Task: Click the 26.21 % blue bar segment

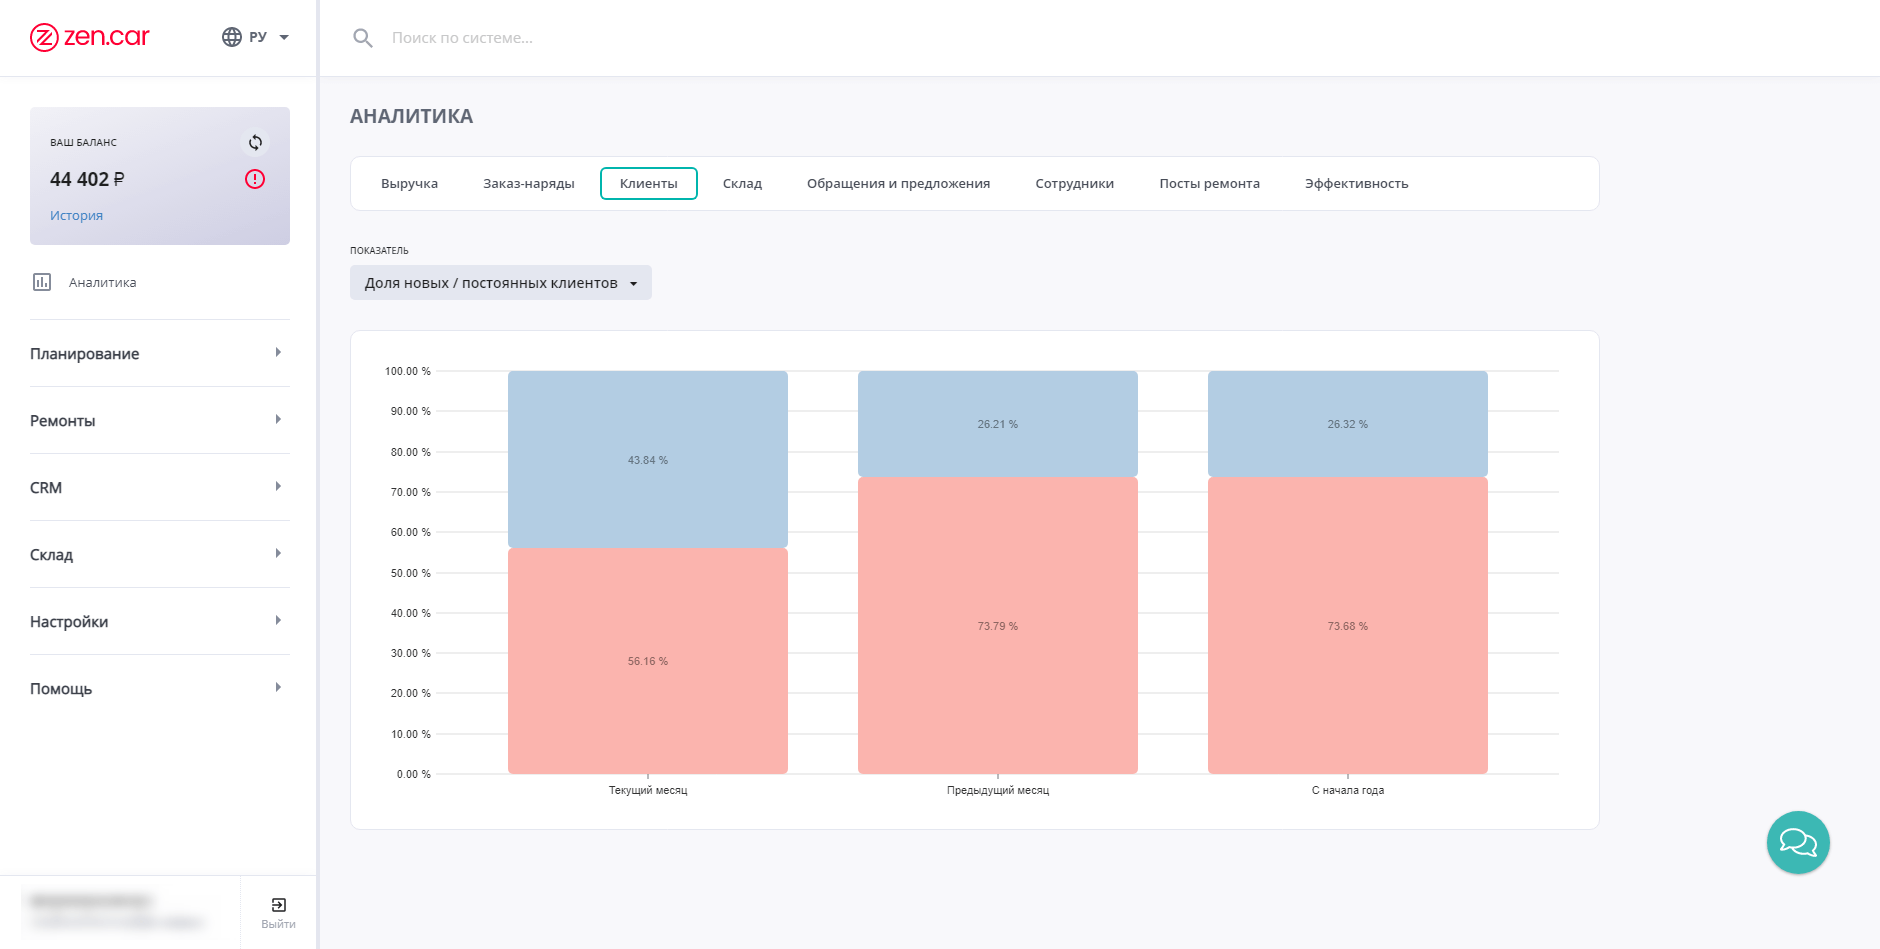Action: [998, 424]
